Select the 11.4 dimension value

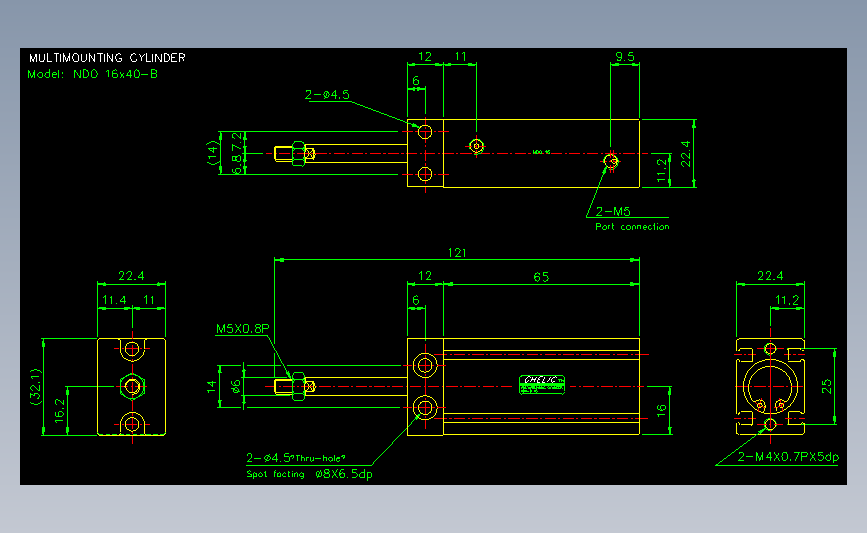(x=114, y=300)
